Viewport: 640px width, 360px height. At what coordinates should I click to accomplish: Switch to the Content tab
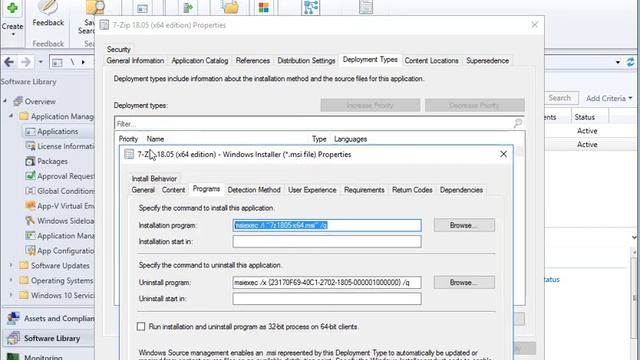[x=173, y=190]
